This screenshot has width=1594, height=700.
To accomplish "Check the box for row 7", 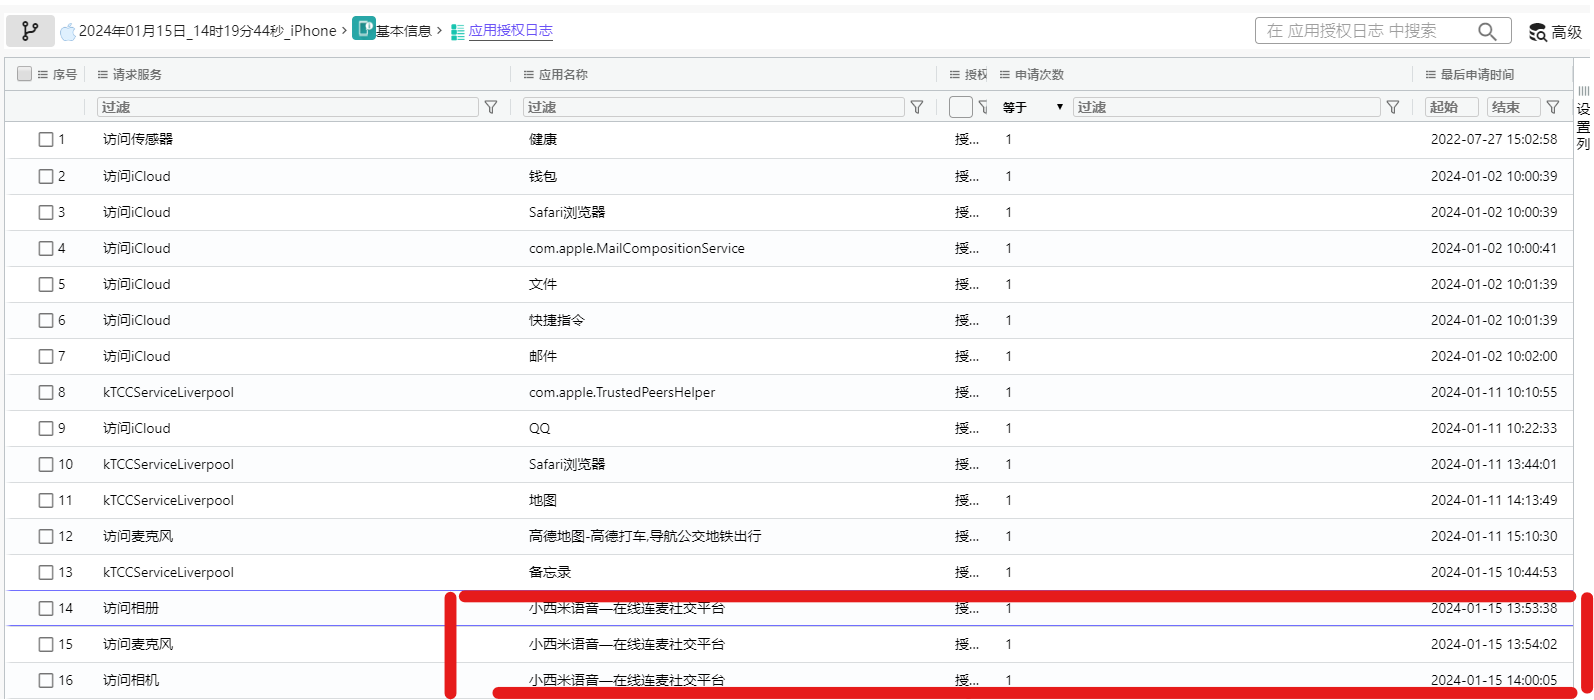I will (x=46, y=356).
